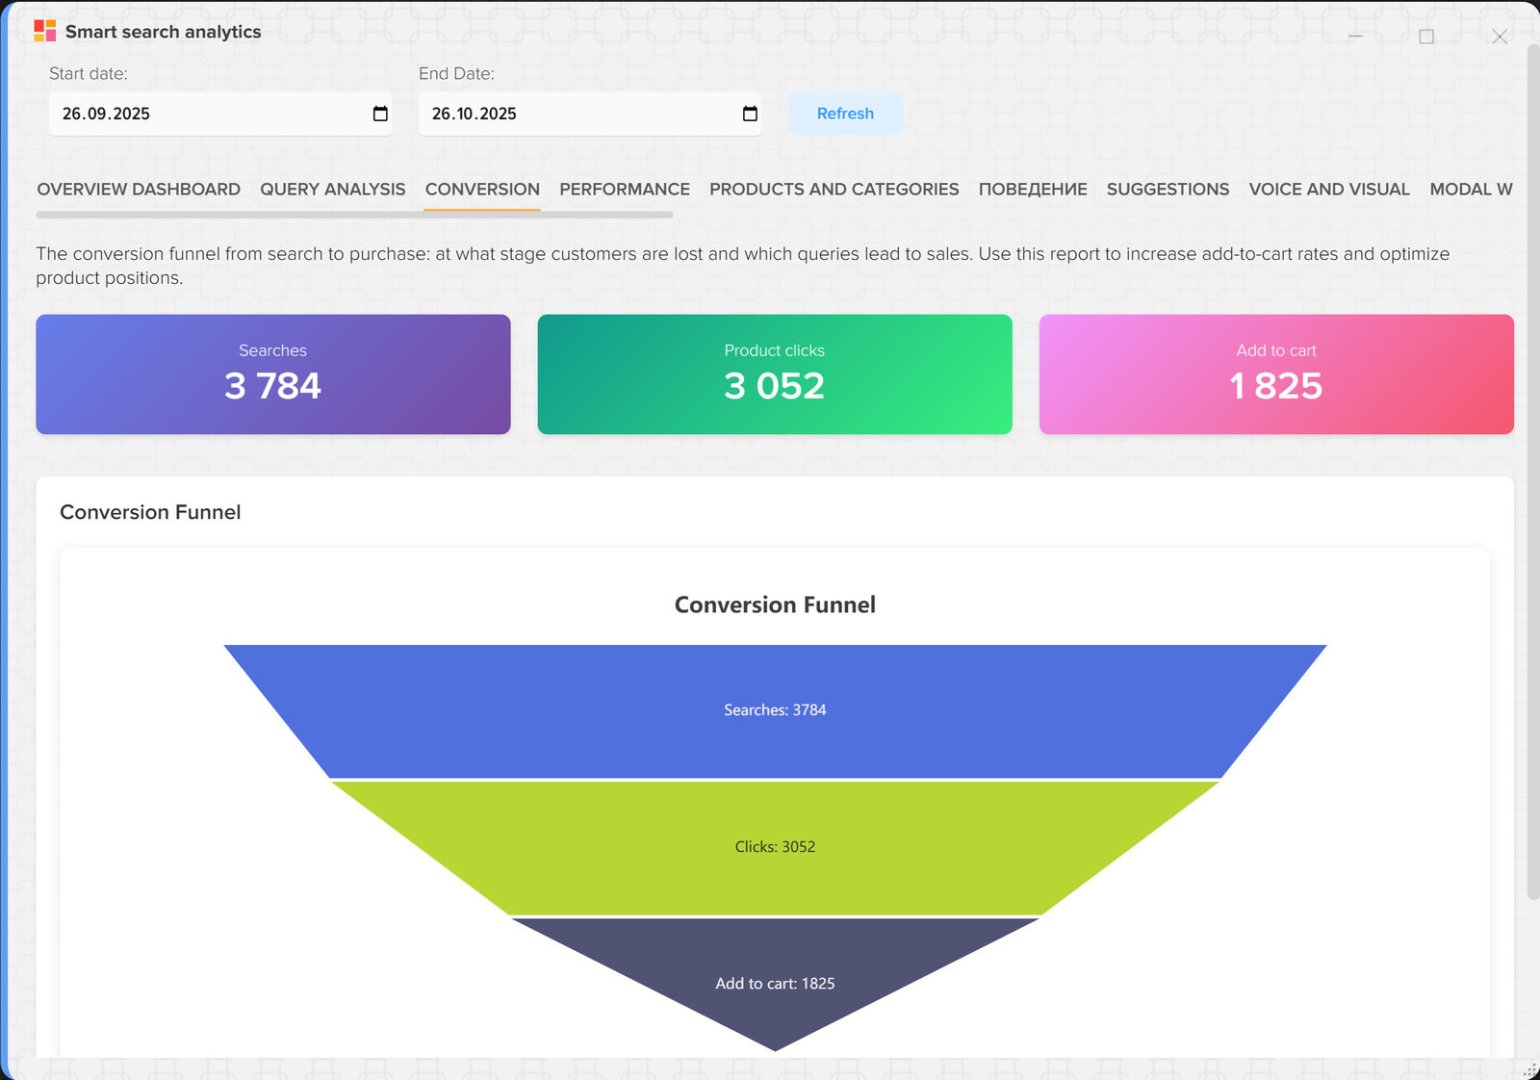1540x1080 pixels.
Task: Switch to the Overview Dashboard tab
Action: point(139,189)
